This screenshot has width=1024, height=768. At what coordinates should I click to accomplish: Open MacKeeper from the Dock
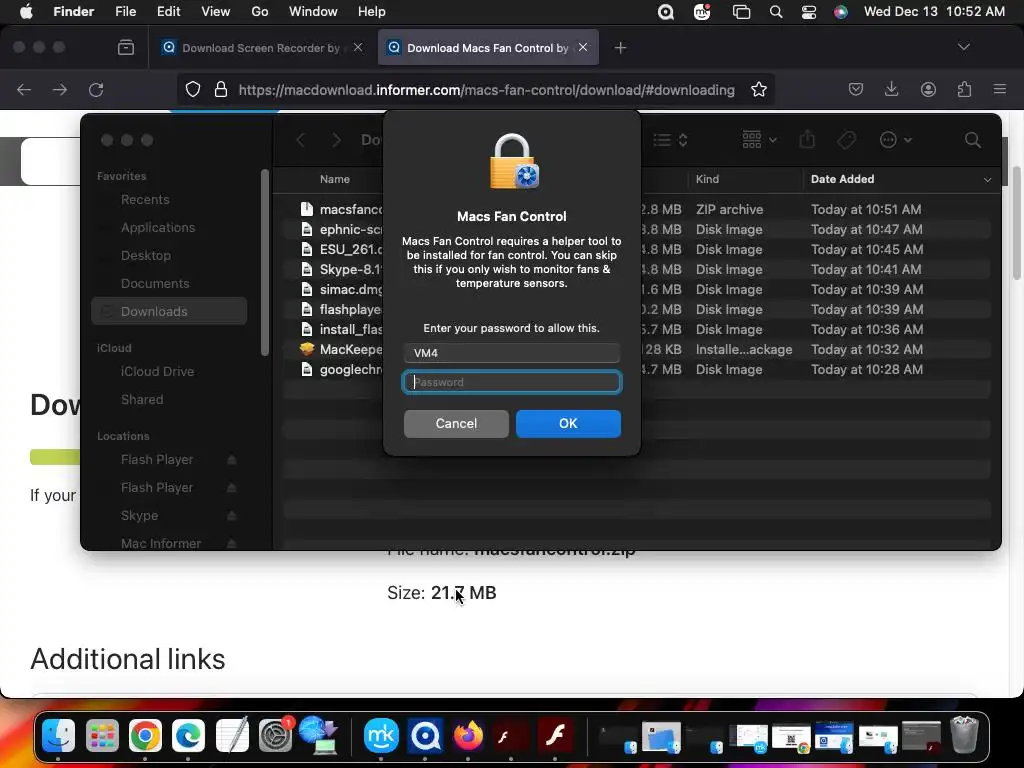pyautogui.click(x=381, y=737)
